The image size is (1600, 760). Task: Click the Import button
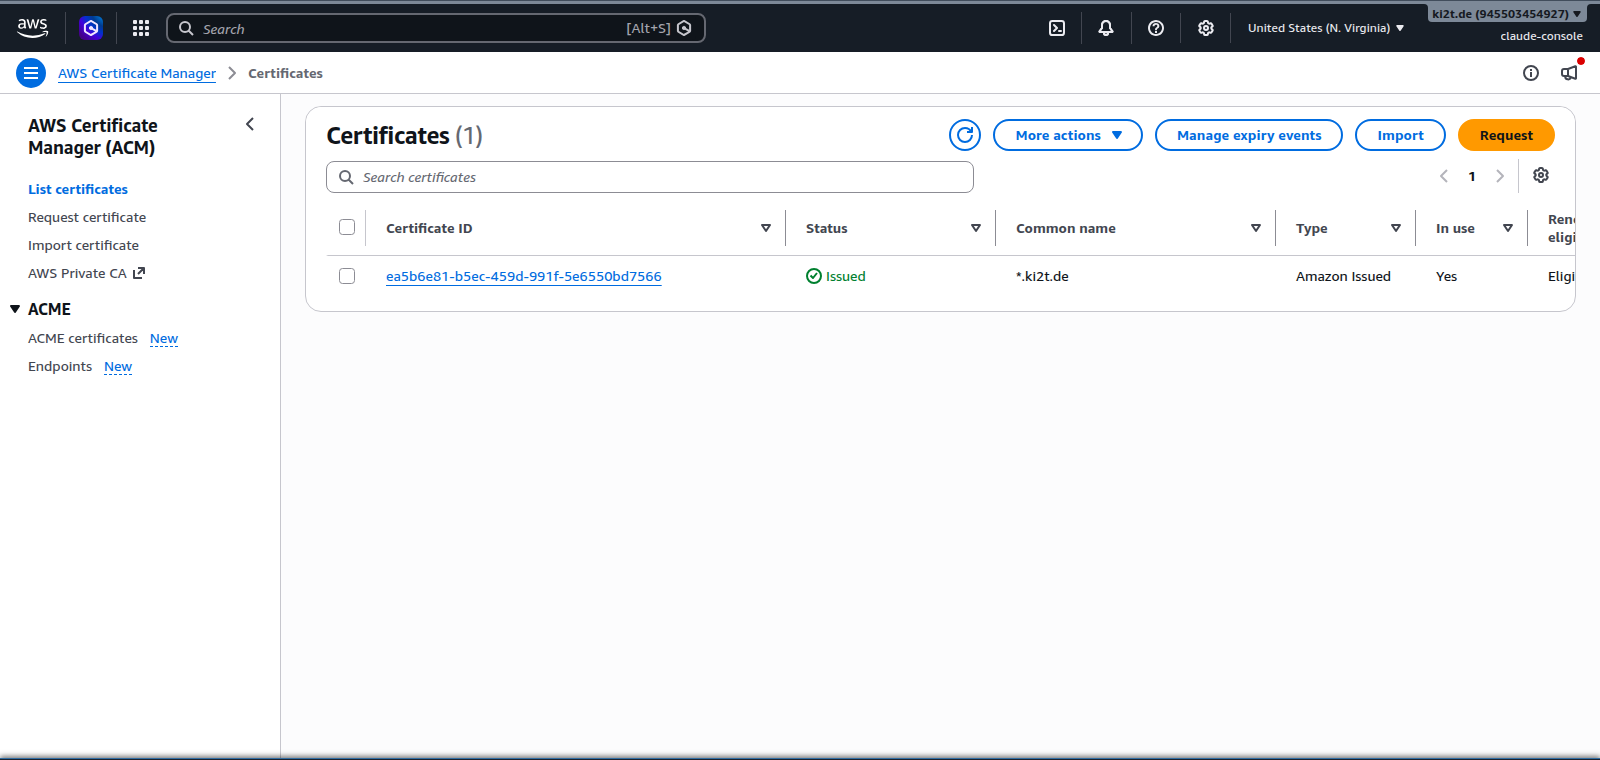1400,135
